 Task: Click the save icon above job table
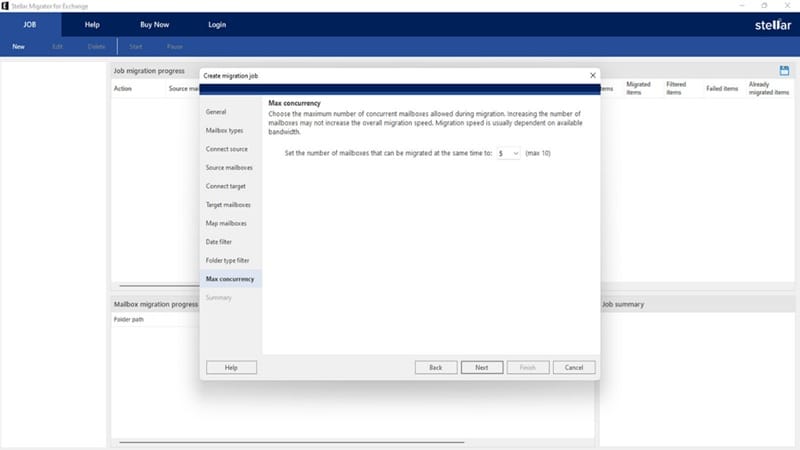point(784,70)
